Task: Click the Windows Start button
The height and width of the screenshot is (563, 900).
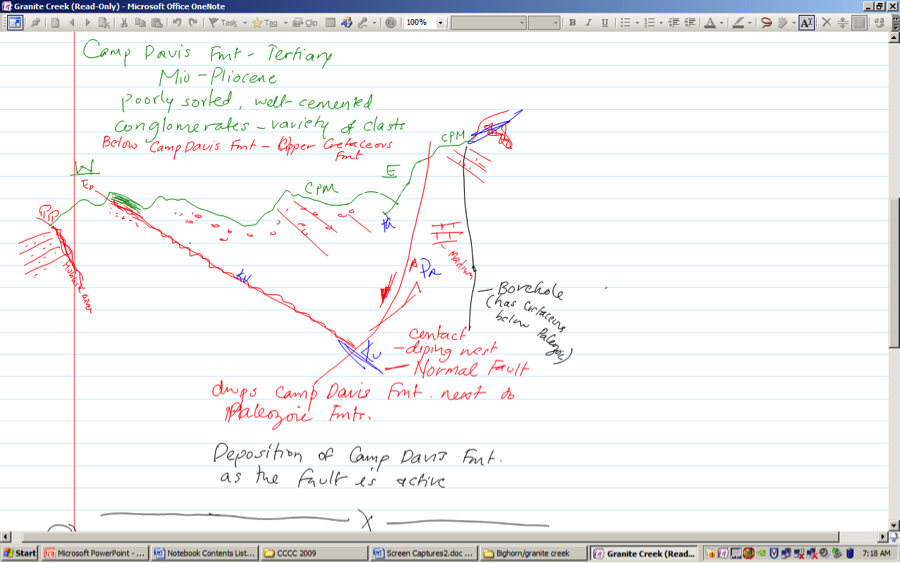Action: 20,553
